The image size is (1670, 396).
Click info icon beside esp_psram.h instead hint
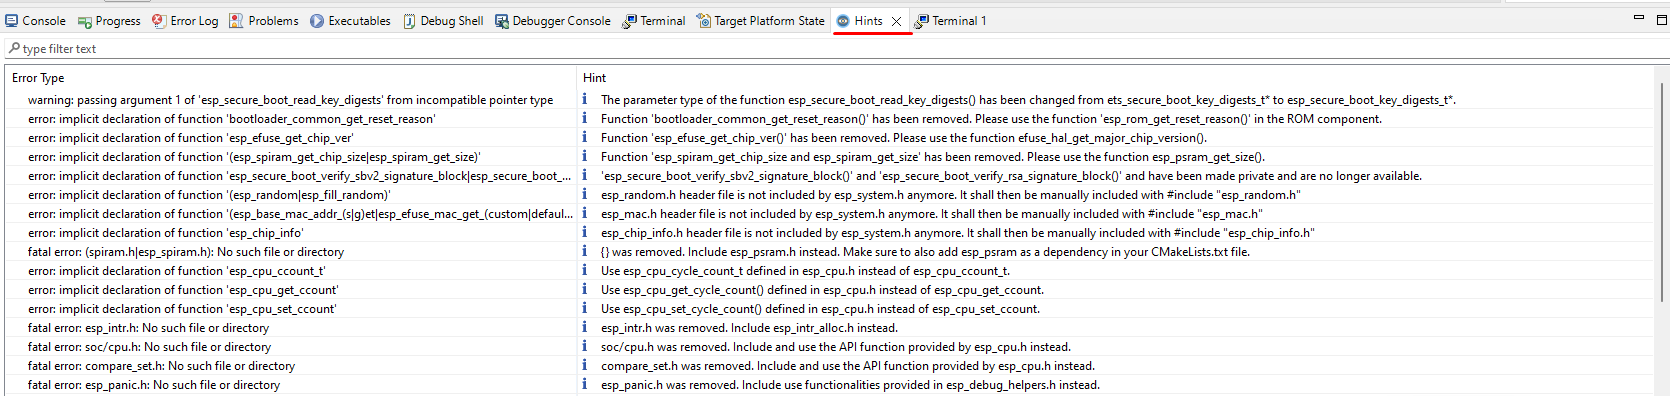[x=585, y=251]
